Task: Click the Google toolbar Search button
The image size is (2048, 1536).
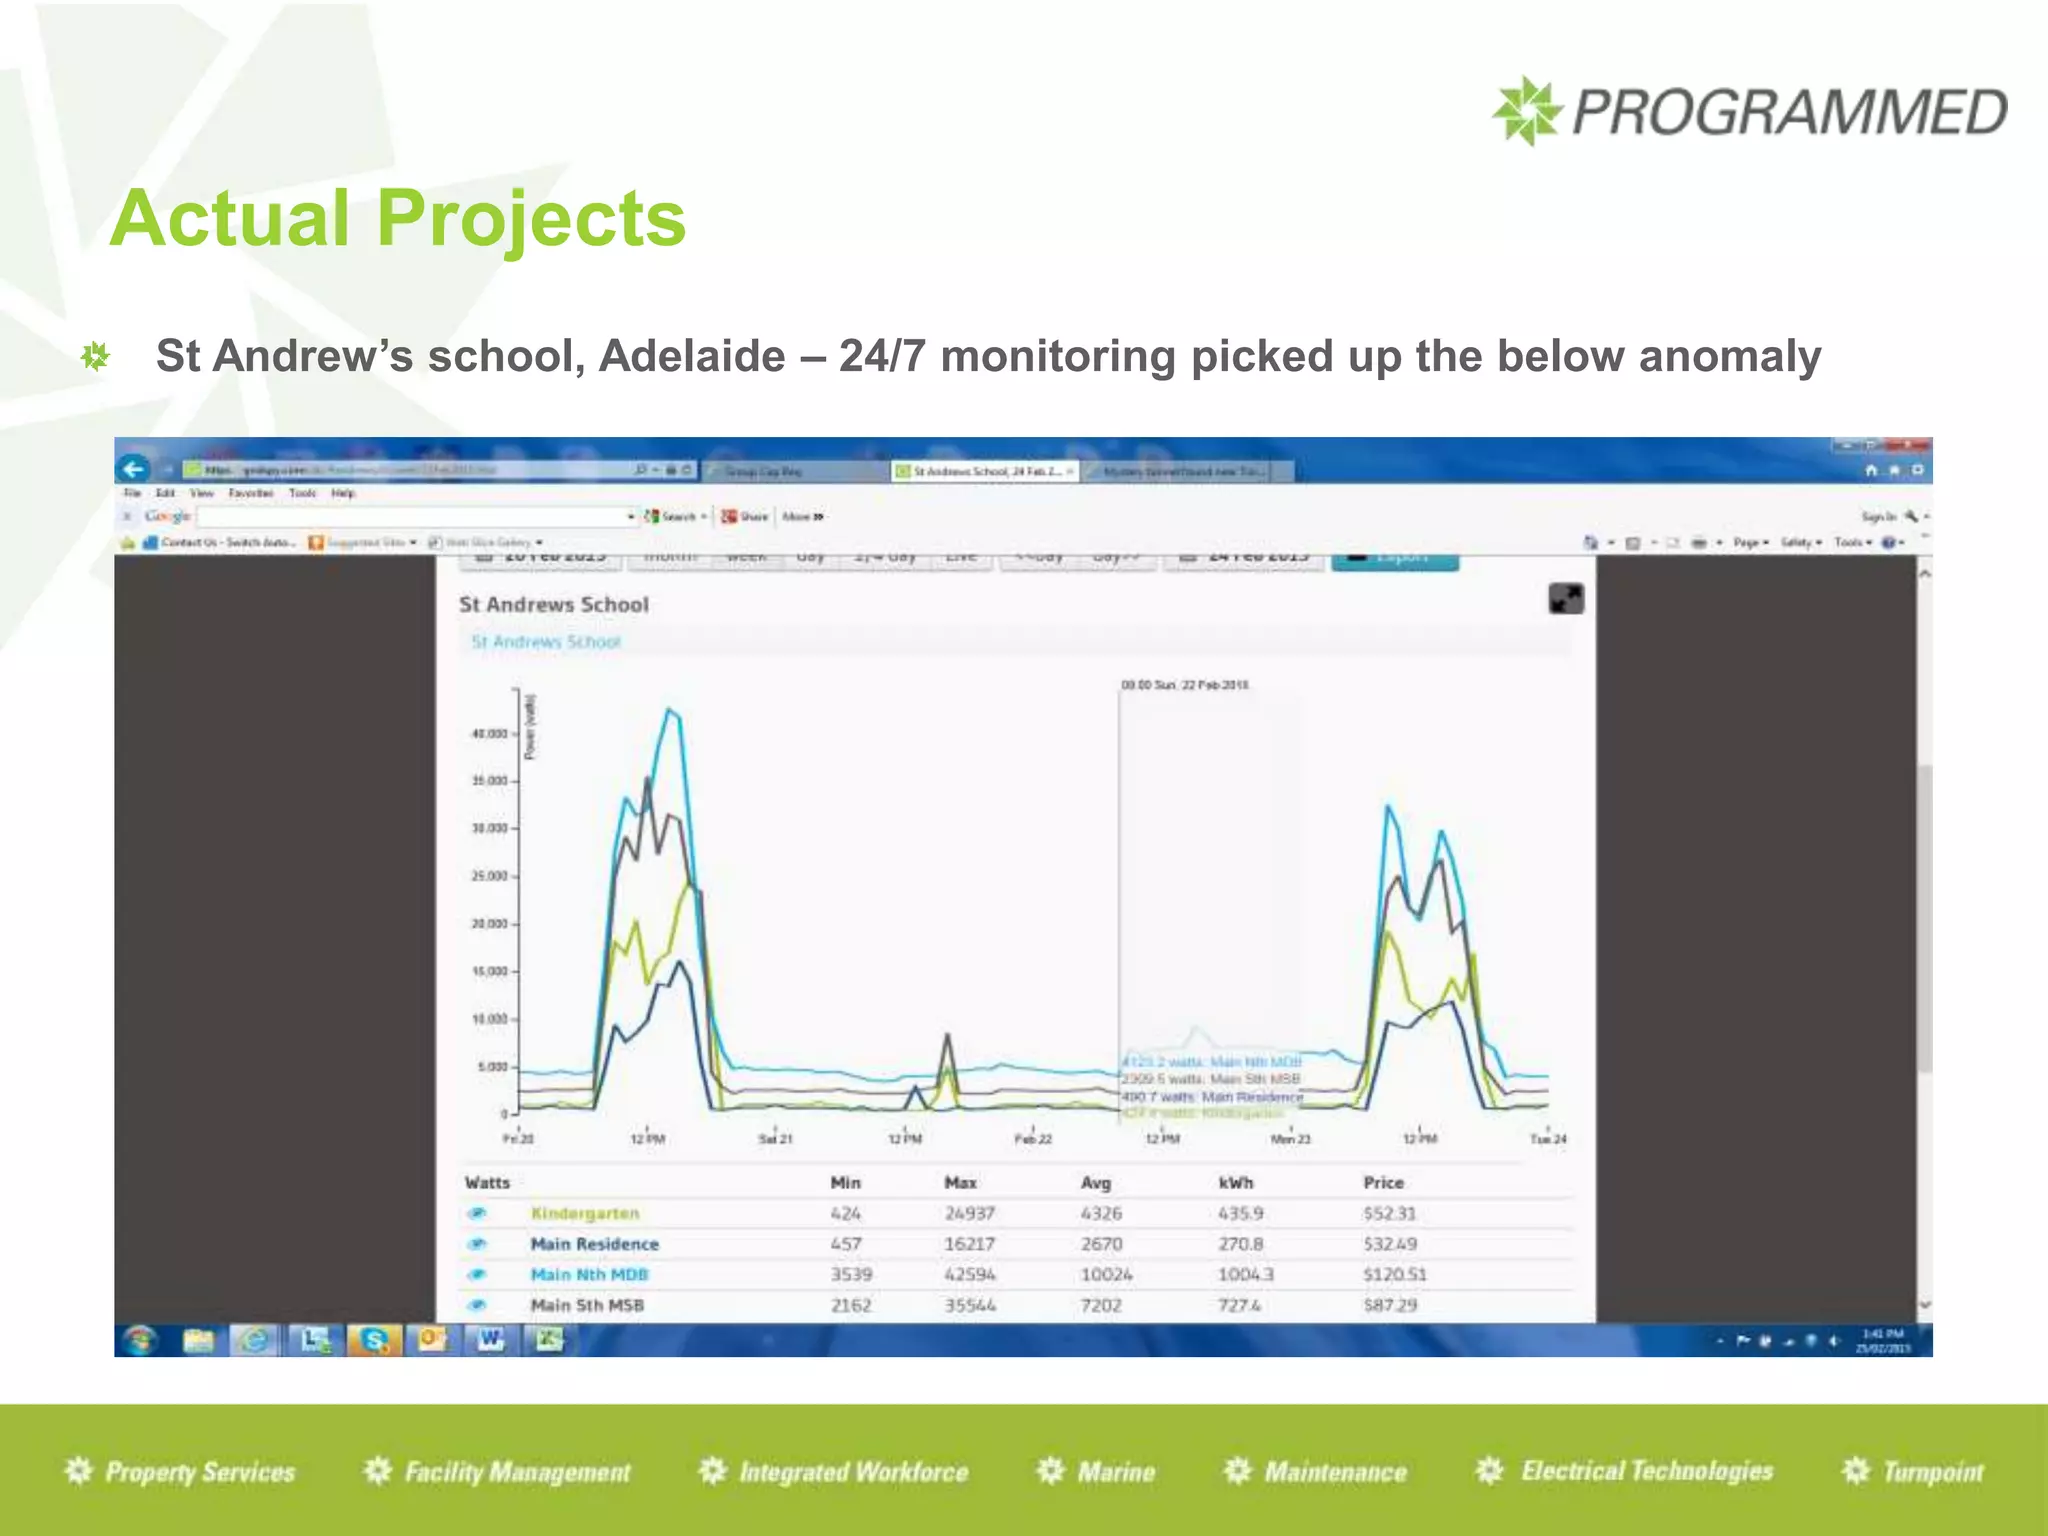Action: coord(670,517)
